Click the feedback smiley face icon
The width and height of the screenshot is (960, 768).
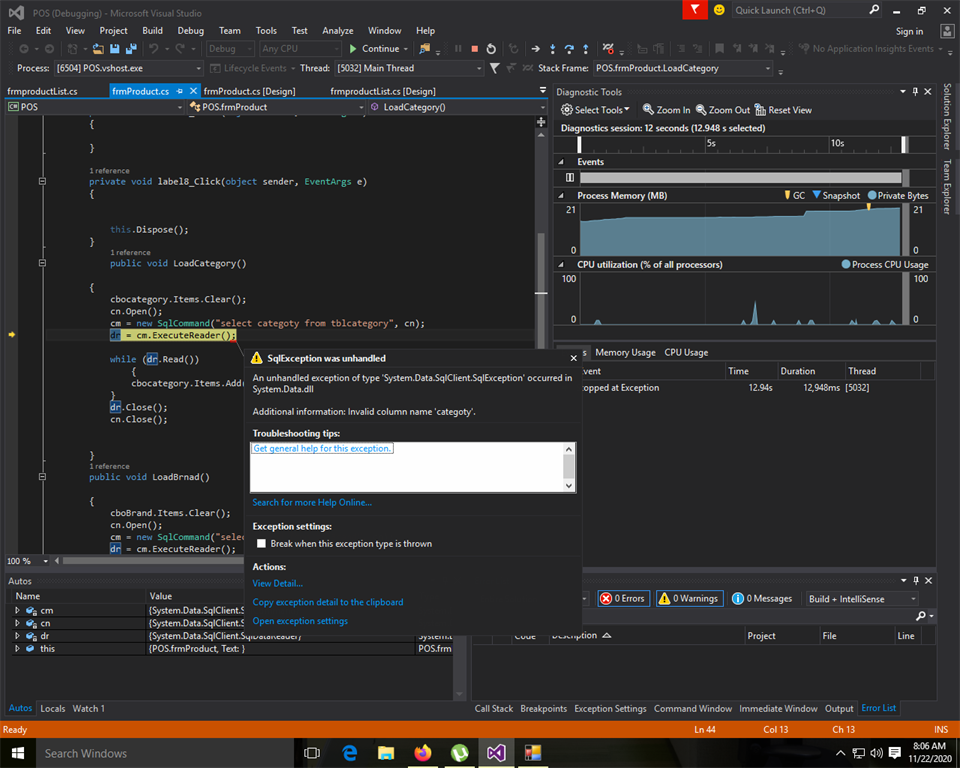coord(719,10)
